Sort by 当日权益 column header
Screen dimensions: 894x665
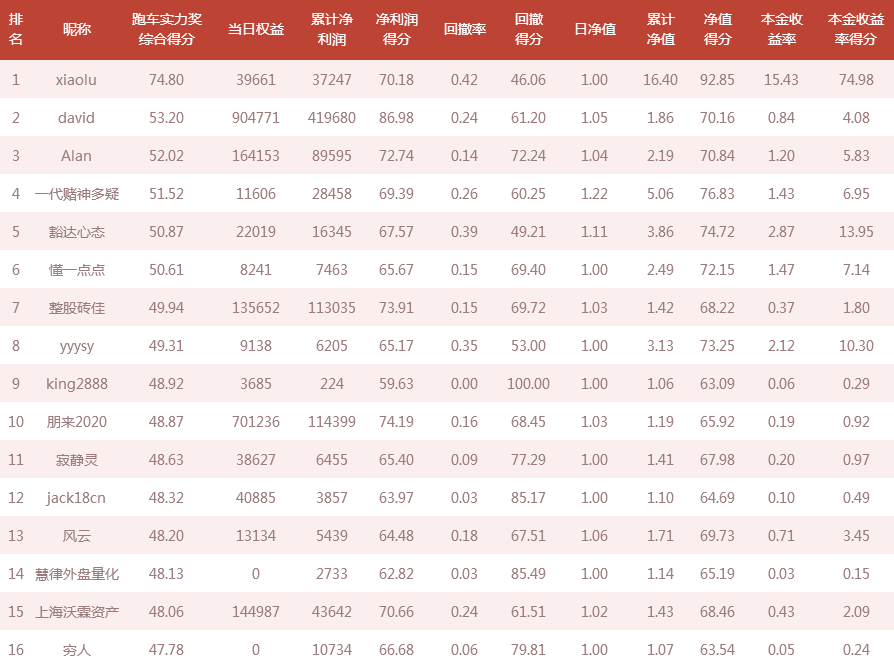pos(251,29)
